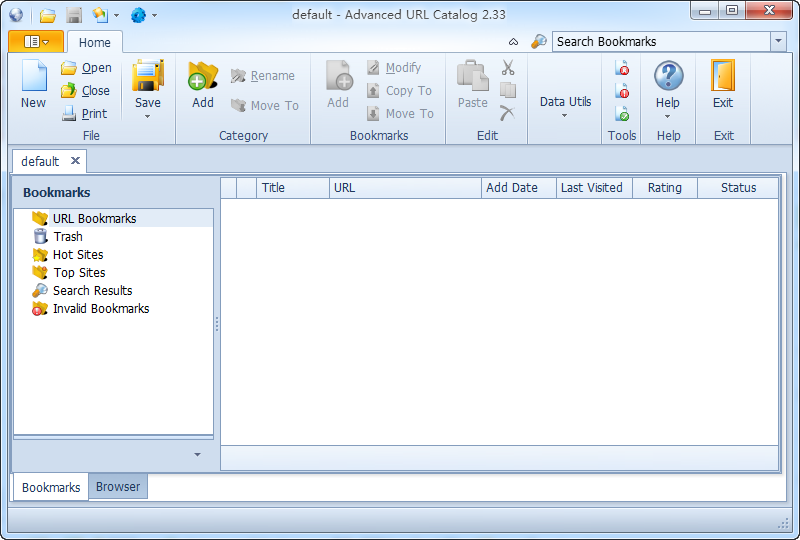Select URL Bookmarks tree item
The width and height of the screenshot is (800, 540).
point(94,218)
